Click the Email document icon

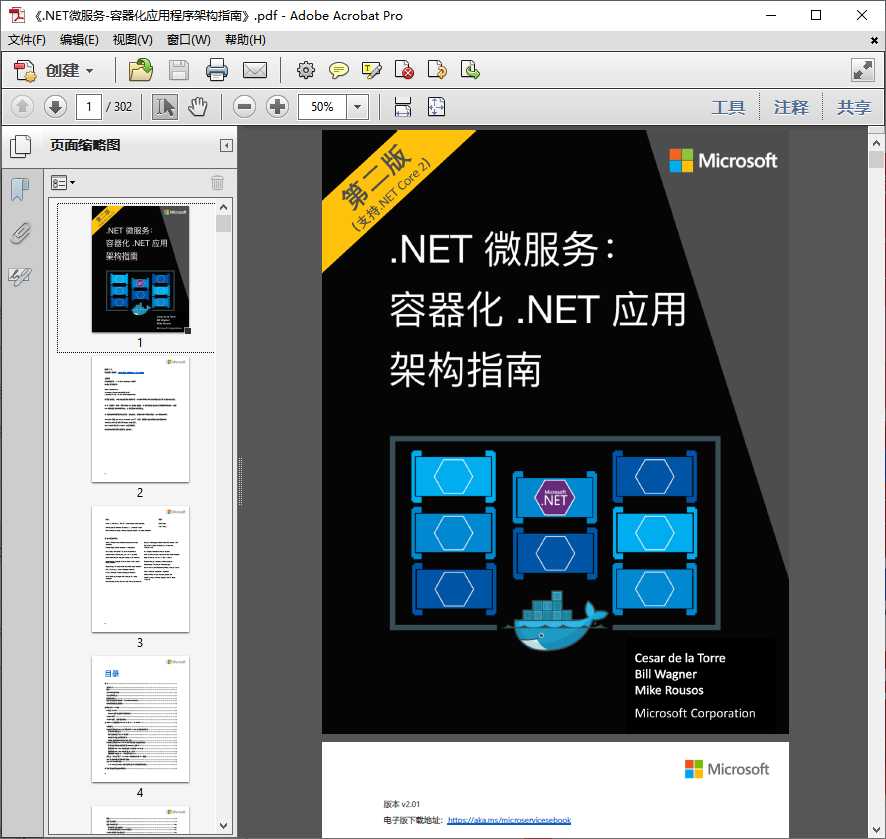click(x=255, y=70)
